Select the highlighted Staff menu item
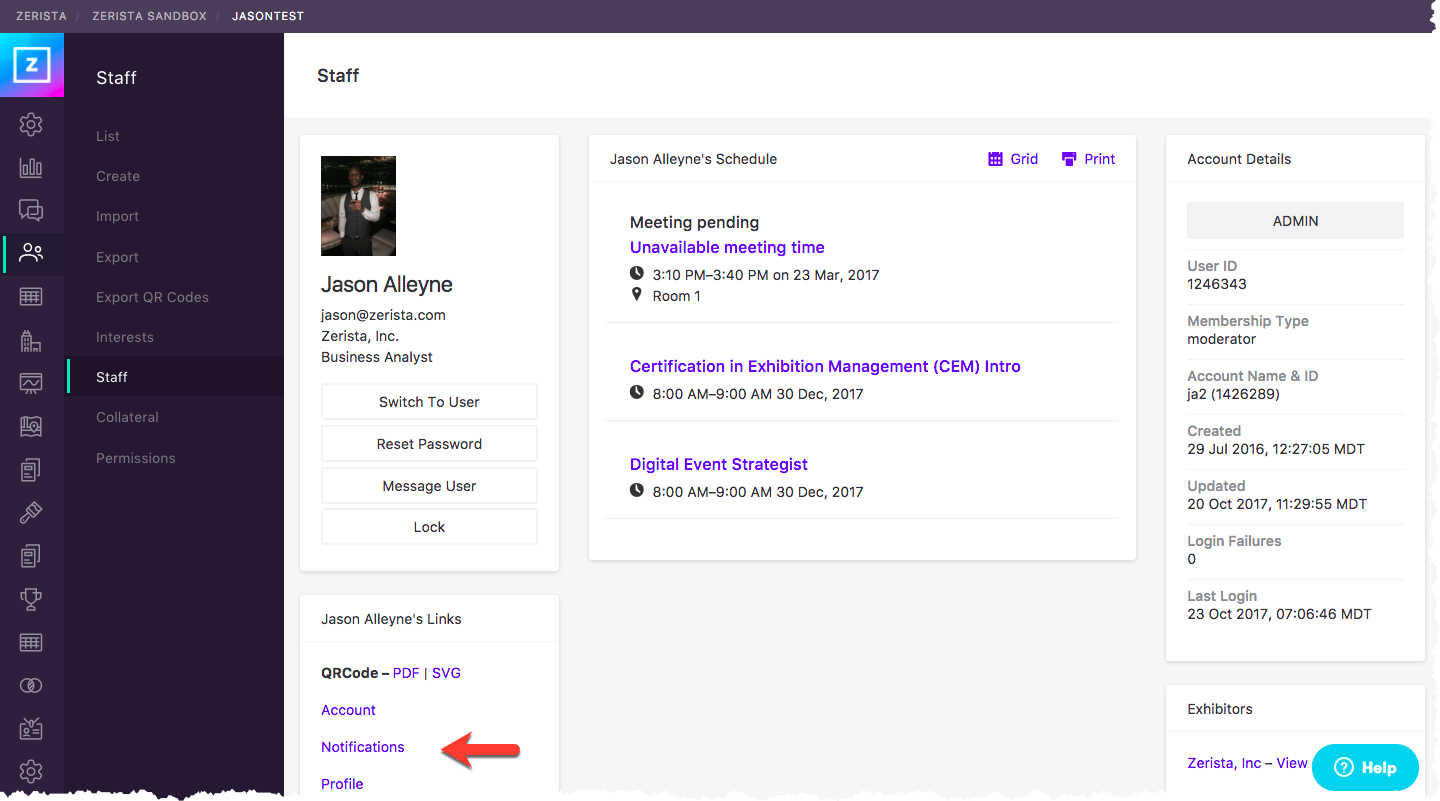The height and width of the screenshot is (801, 1440). coord(175,377)
